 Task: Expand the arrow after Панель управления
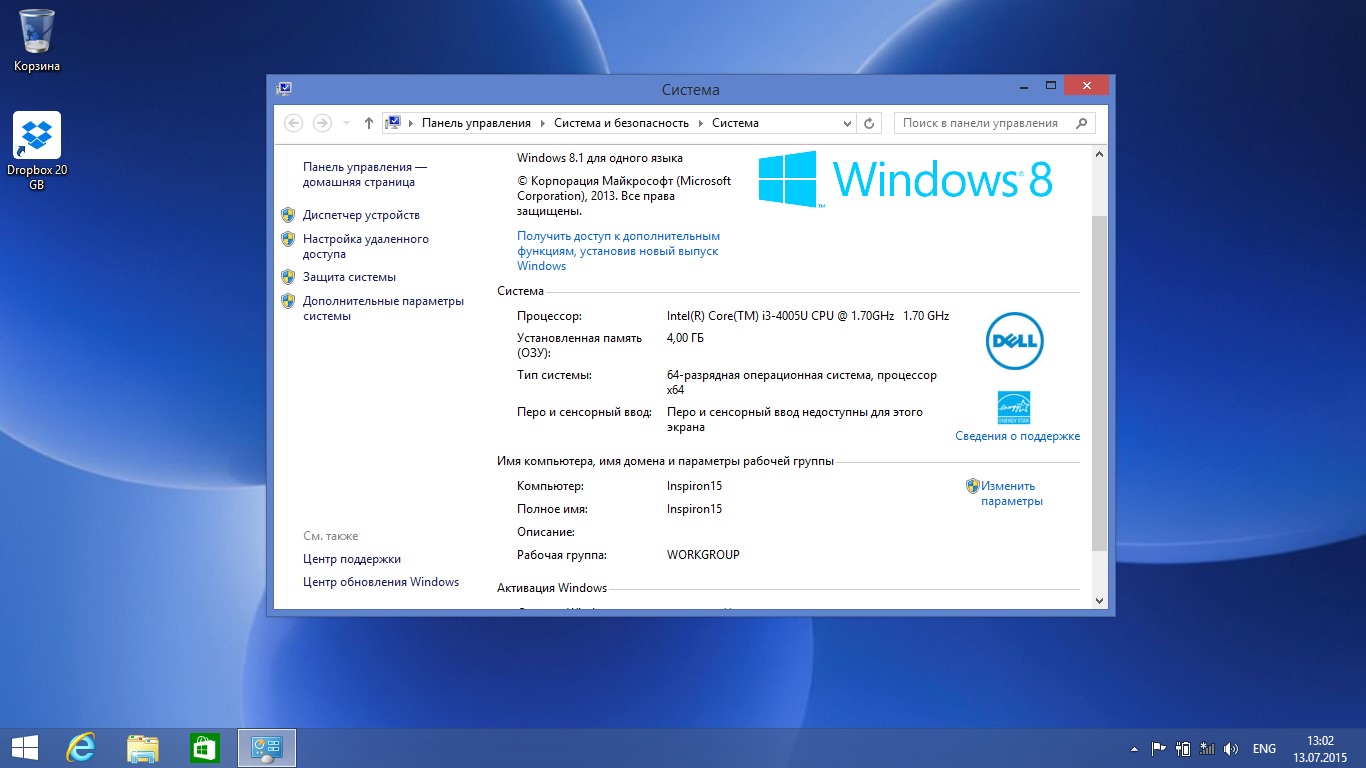[543, 123]
